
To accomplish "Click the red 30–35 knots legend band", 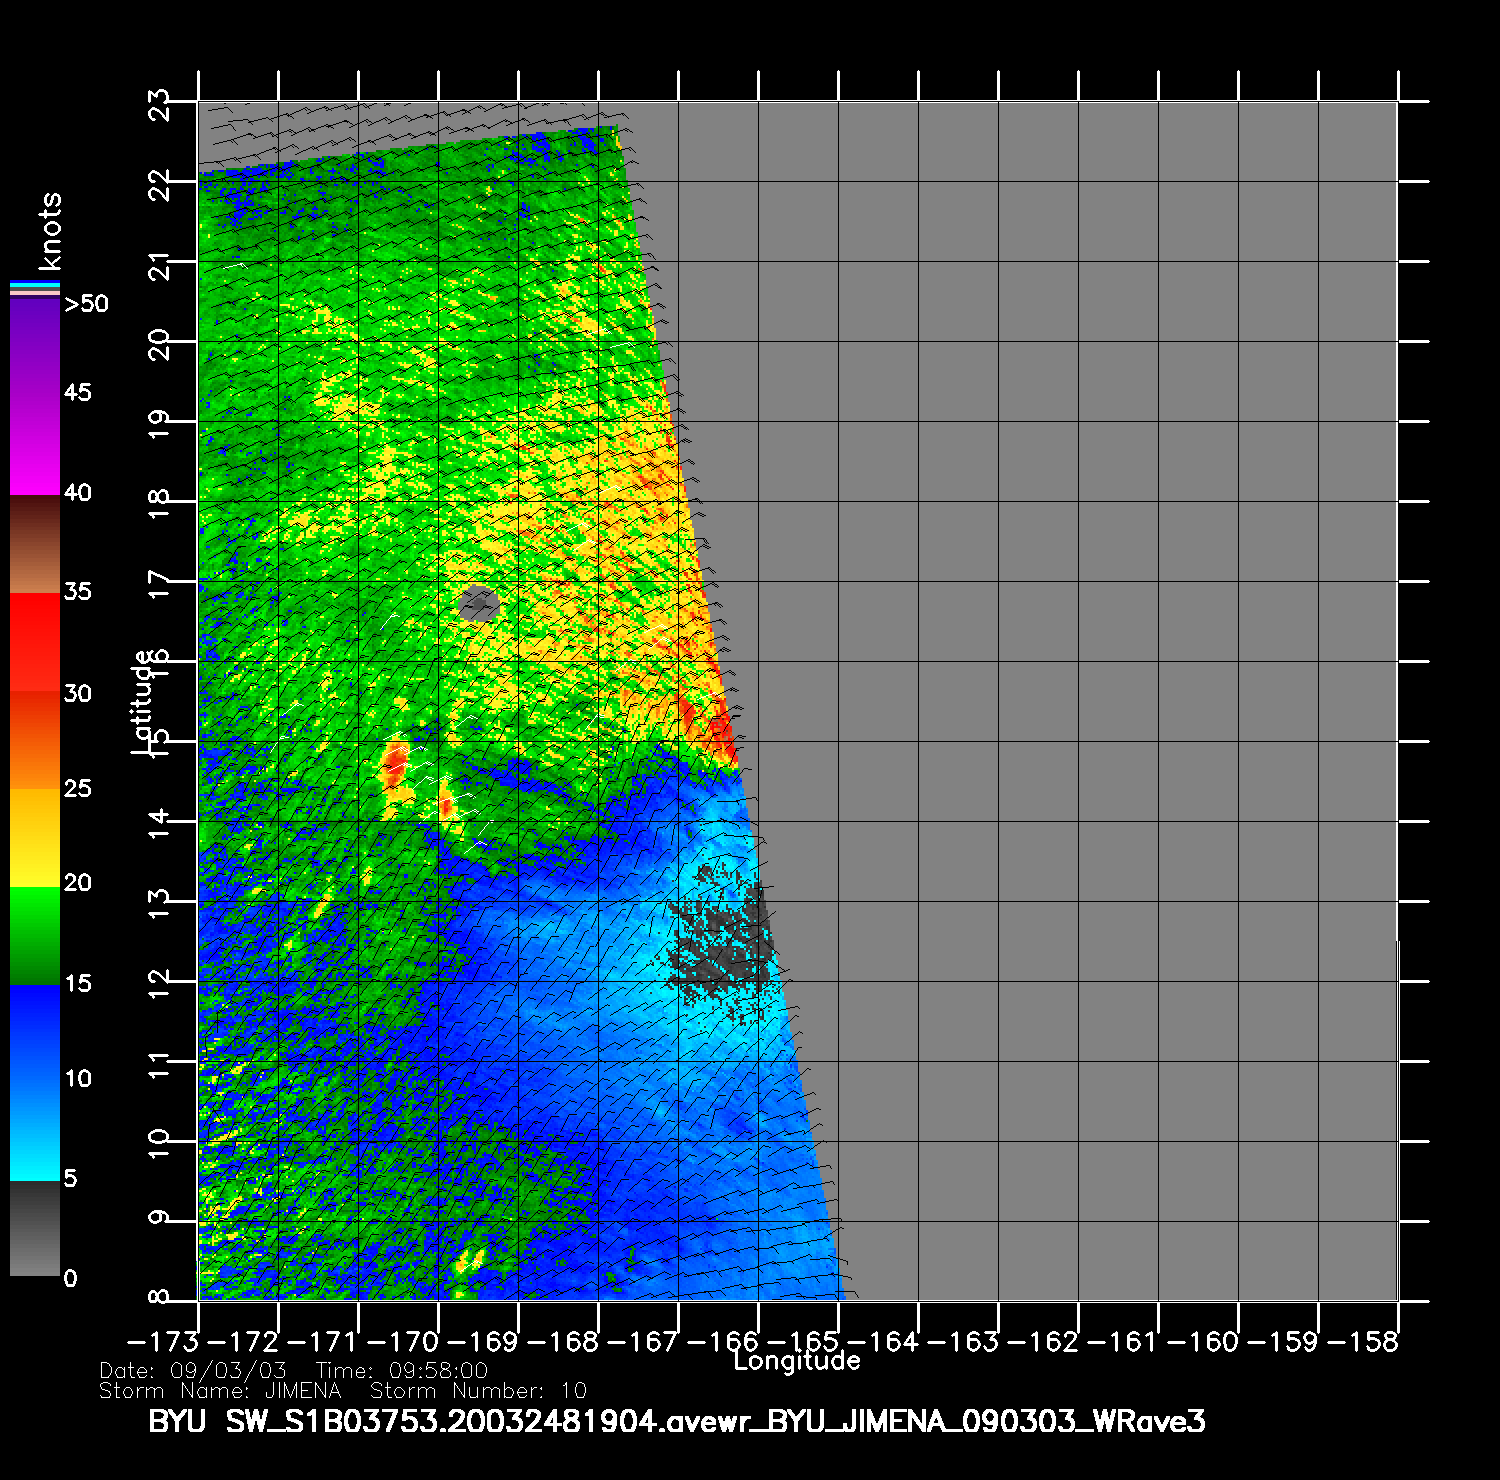I will click(x=35, y=642).
